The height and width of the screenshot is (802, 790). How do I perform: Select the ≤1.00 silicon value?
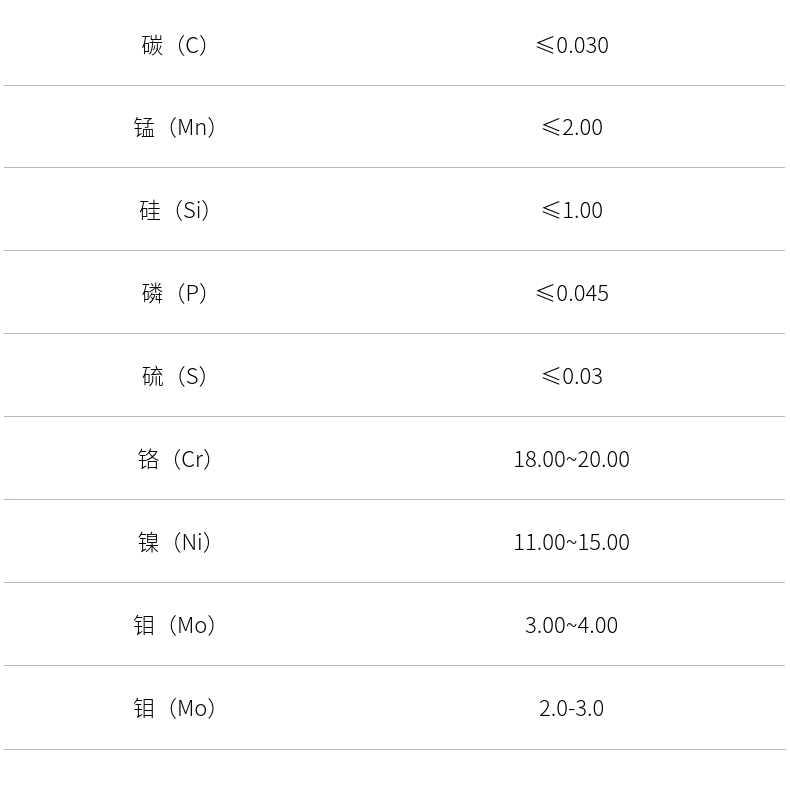tap(572, 210)
